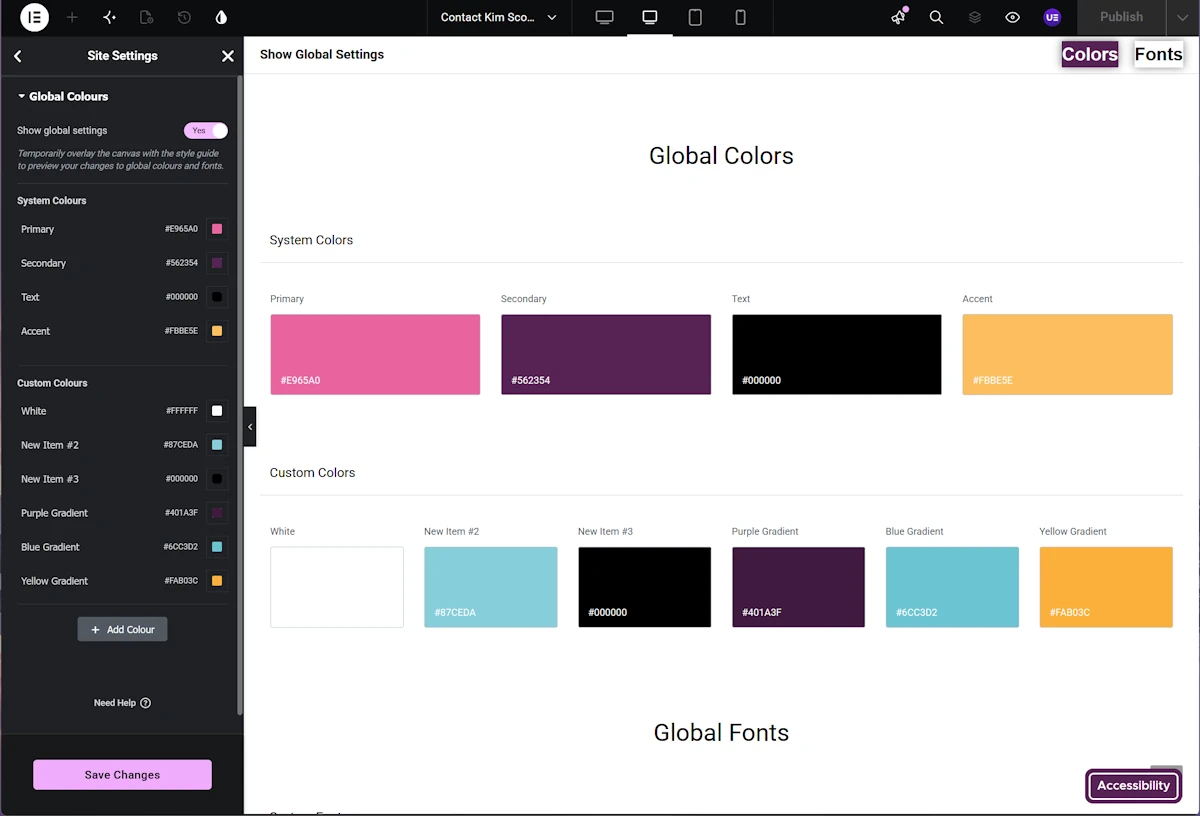Switch to the Colors tab in style guide
Viewport: 1200px width, 816px height.
pyautogui.click(x=1090, y=54)
